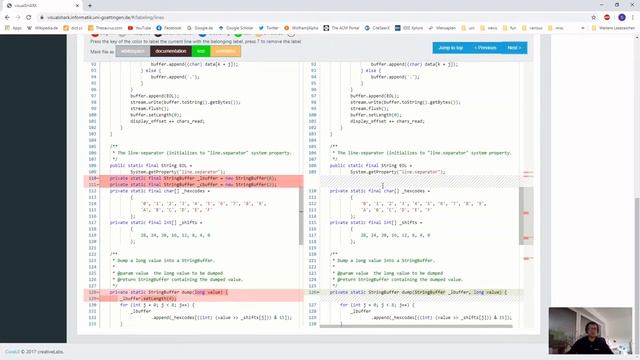Click left pane line 'public static final String EOL ='
The width and height of the screenshot is (640, 360).
tap(151, 165)
